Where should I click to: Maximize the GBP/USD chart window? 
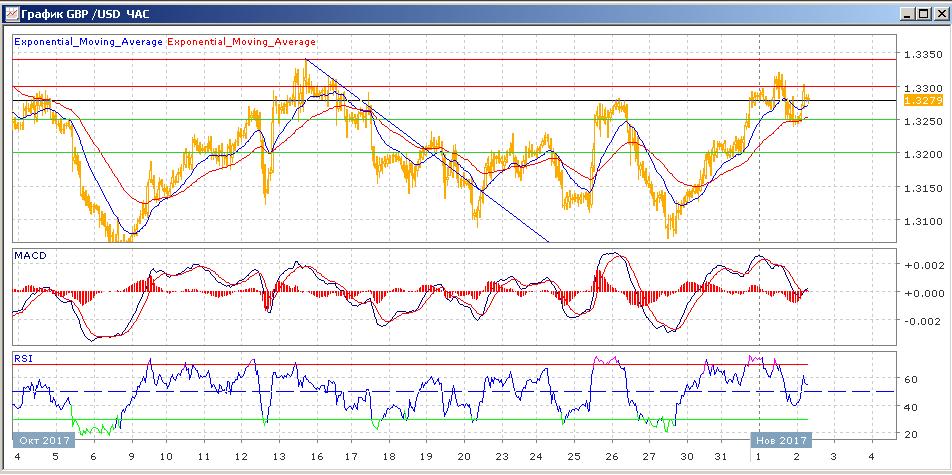(x=922, y=14)
